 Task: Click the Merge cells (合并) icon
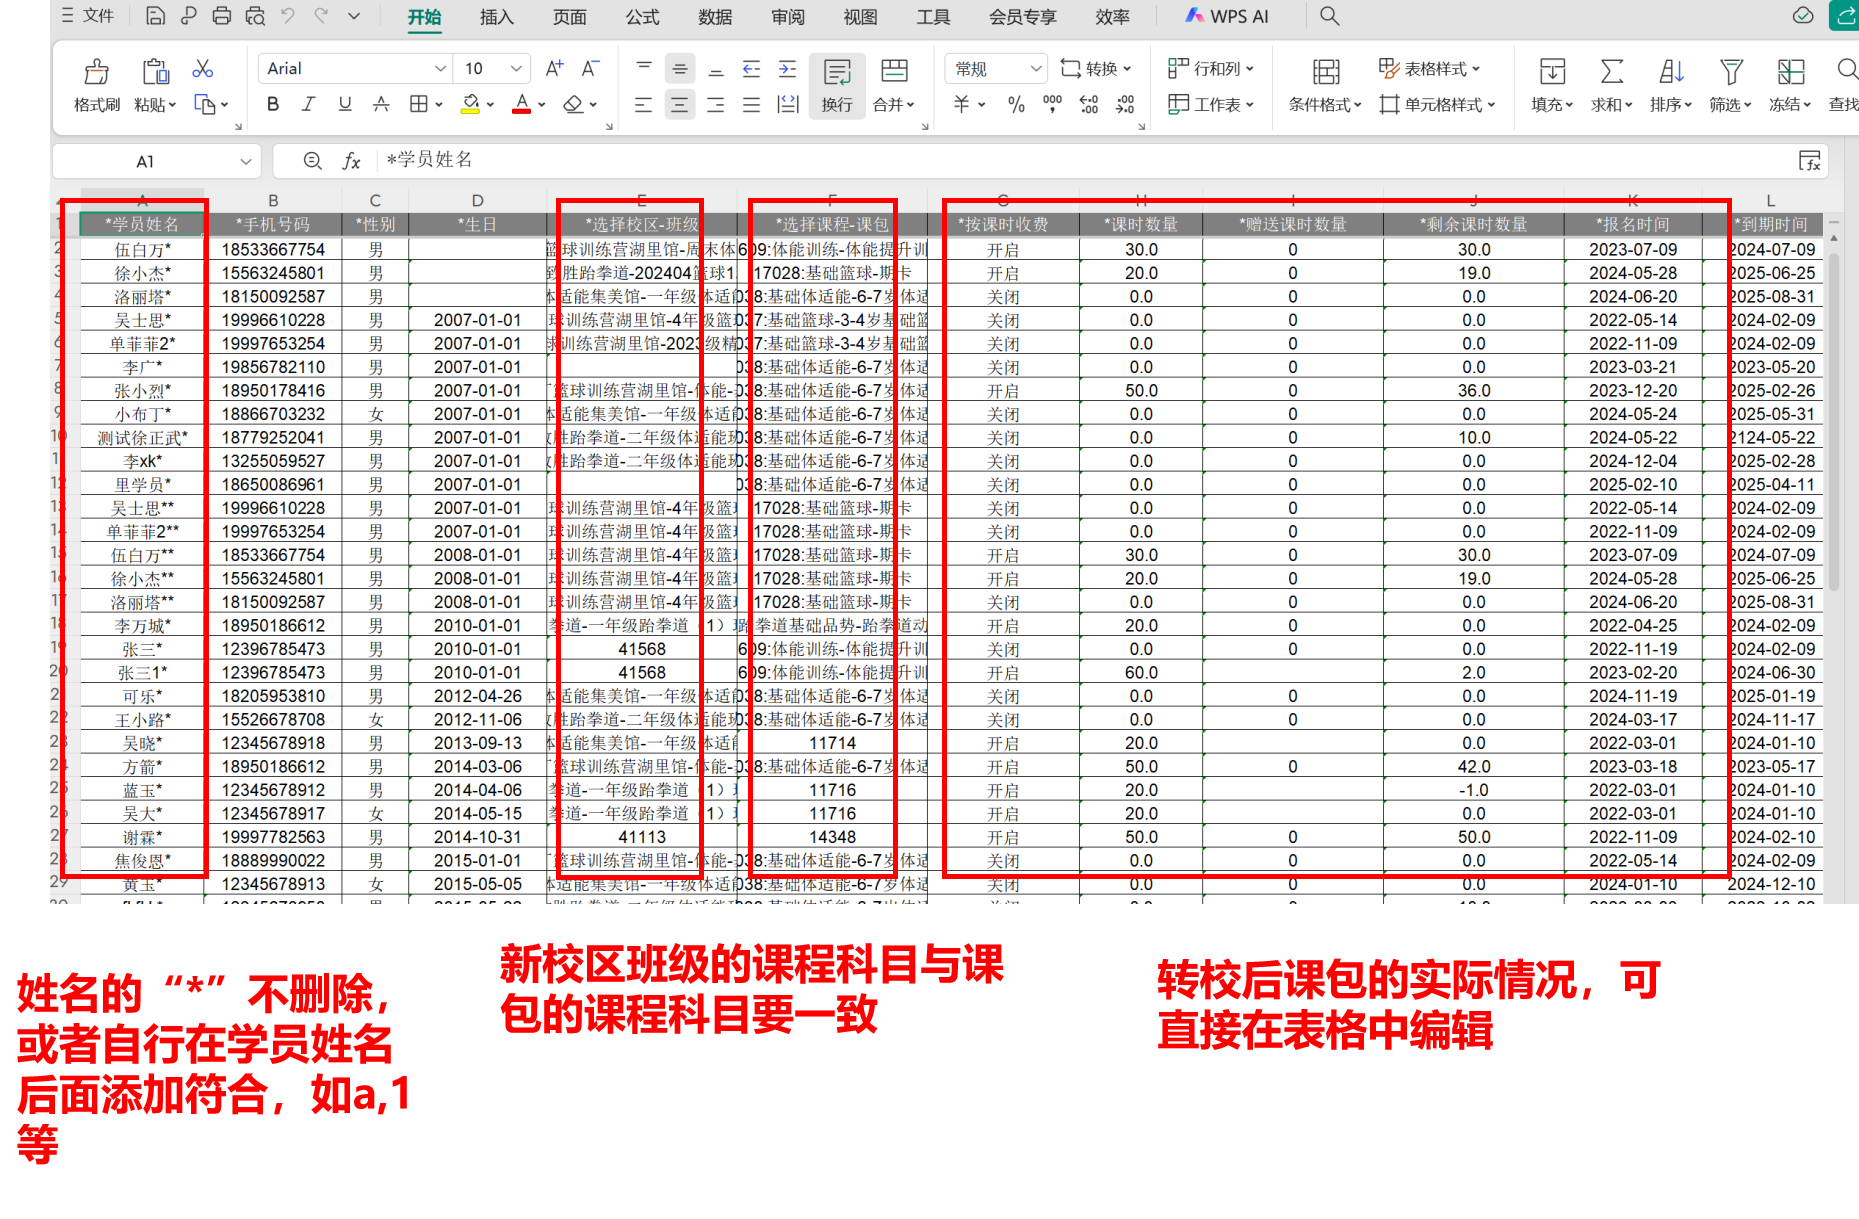[894, 71]
